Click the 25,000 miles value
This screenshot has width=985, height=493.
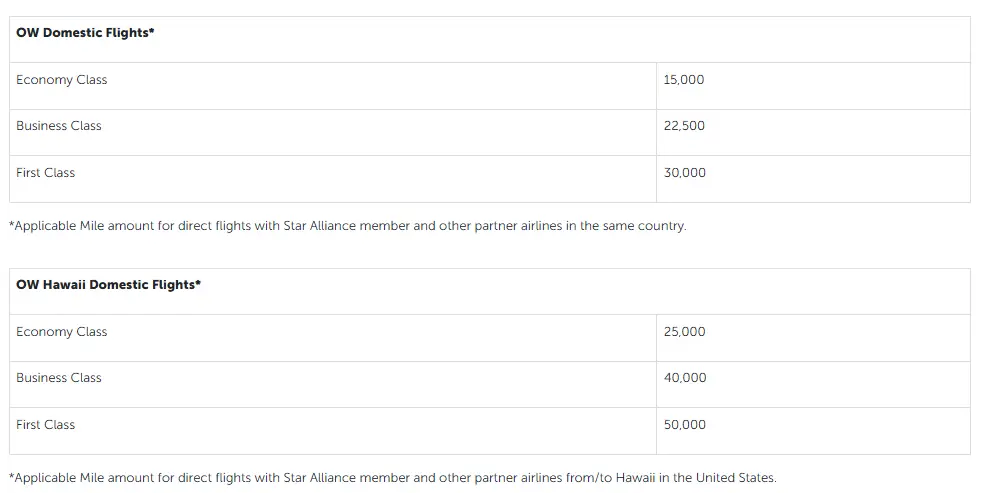684,332
